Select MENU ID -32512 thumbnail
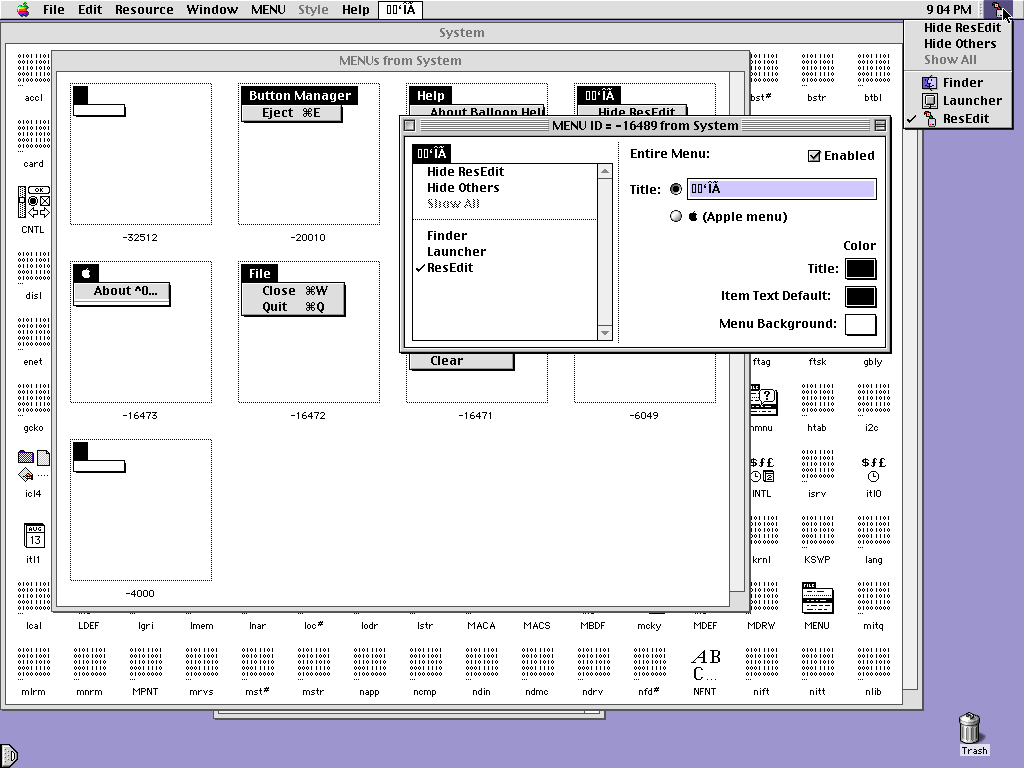This screenshot has height=768, width=1024. [x=141, y=154]
